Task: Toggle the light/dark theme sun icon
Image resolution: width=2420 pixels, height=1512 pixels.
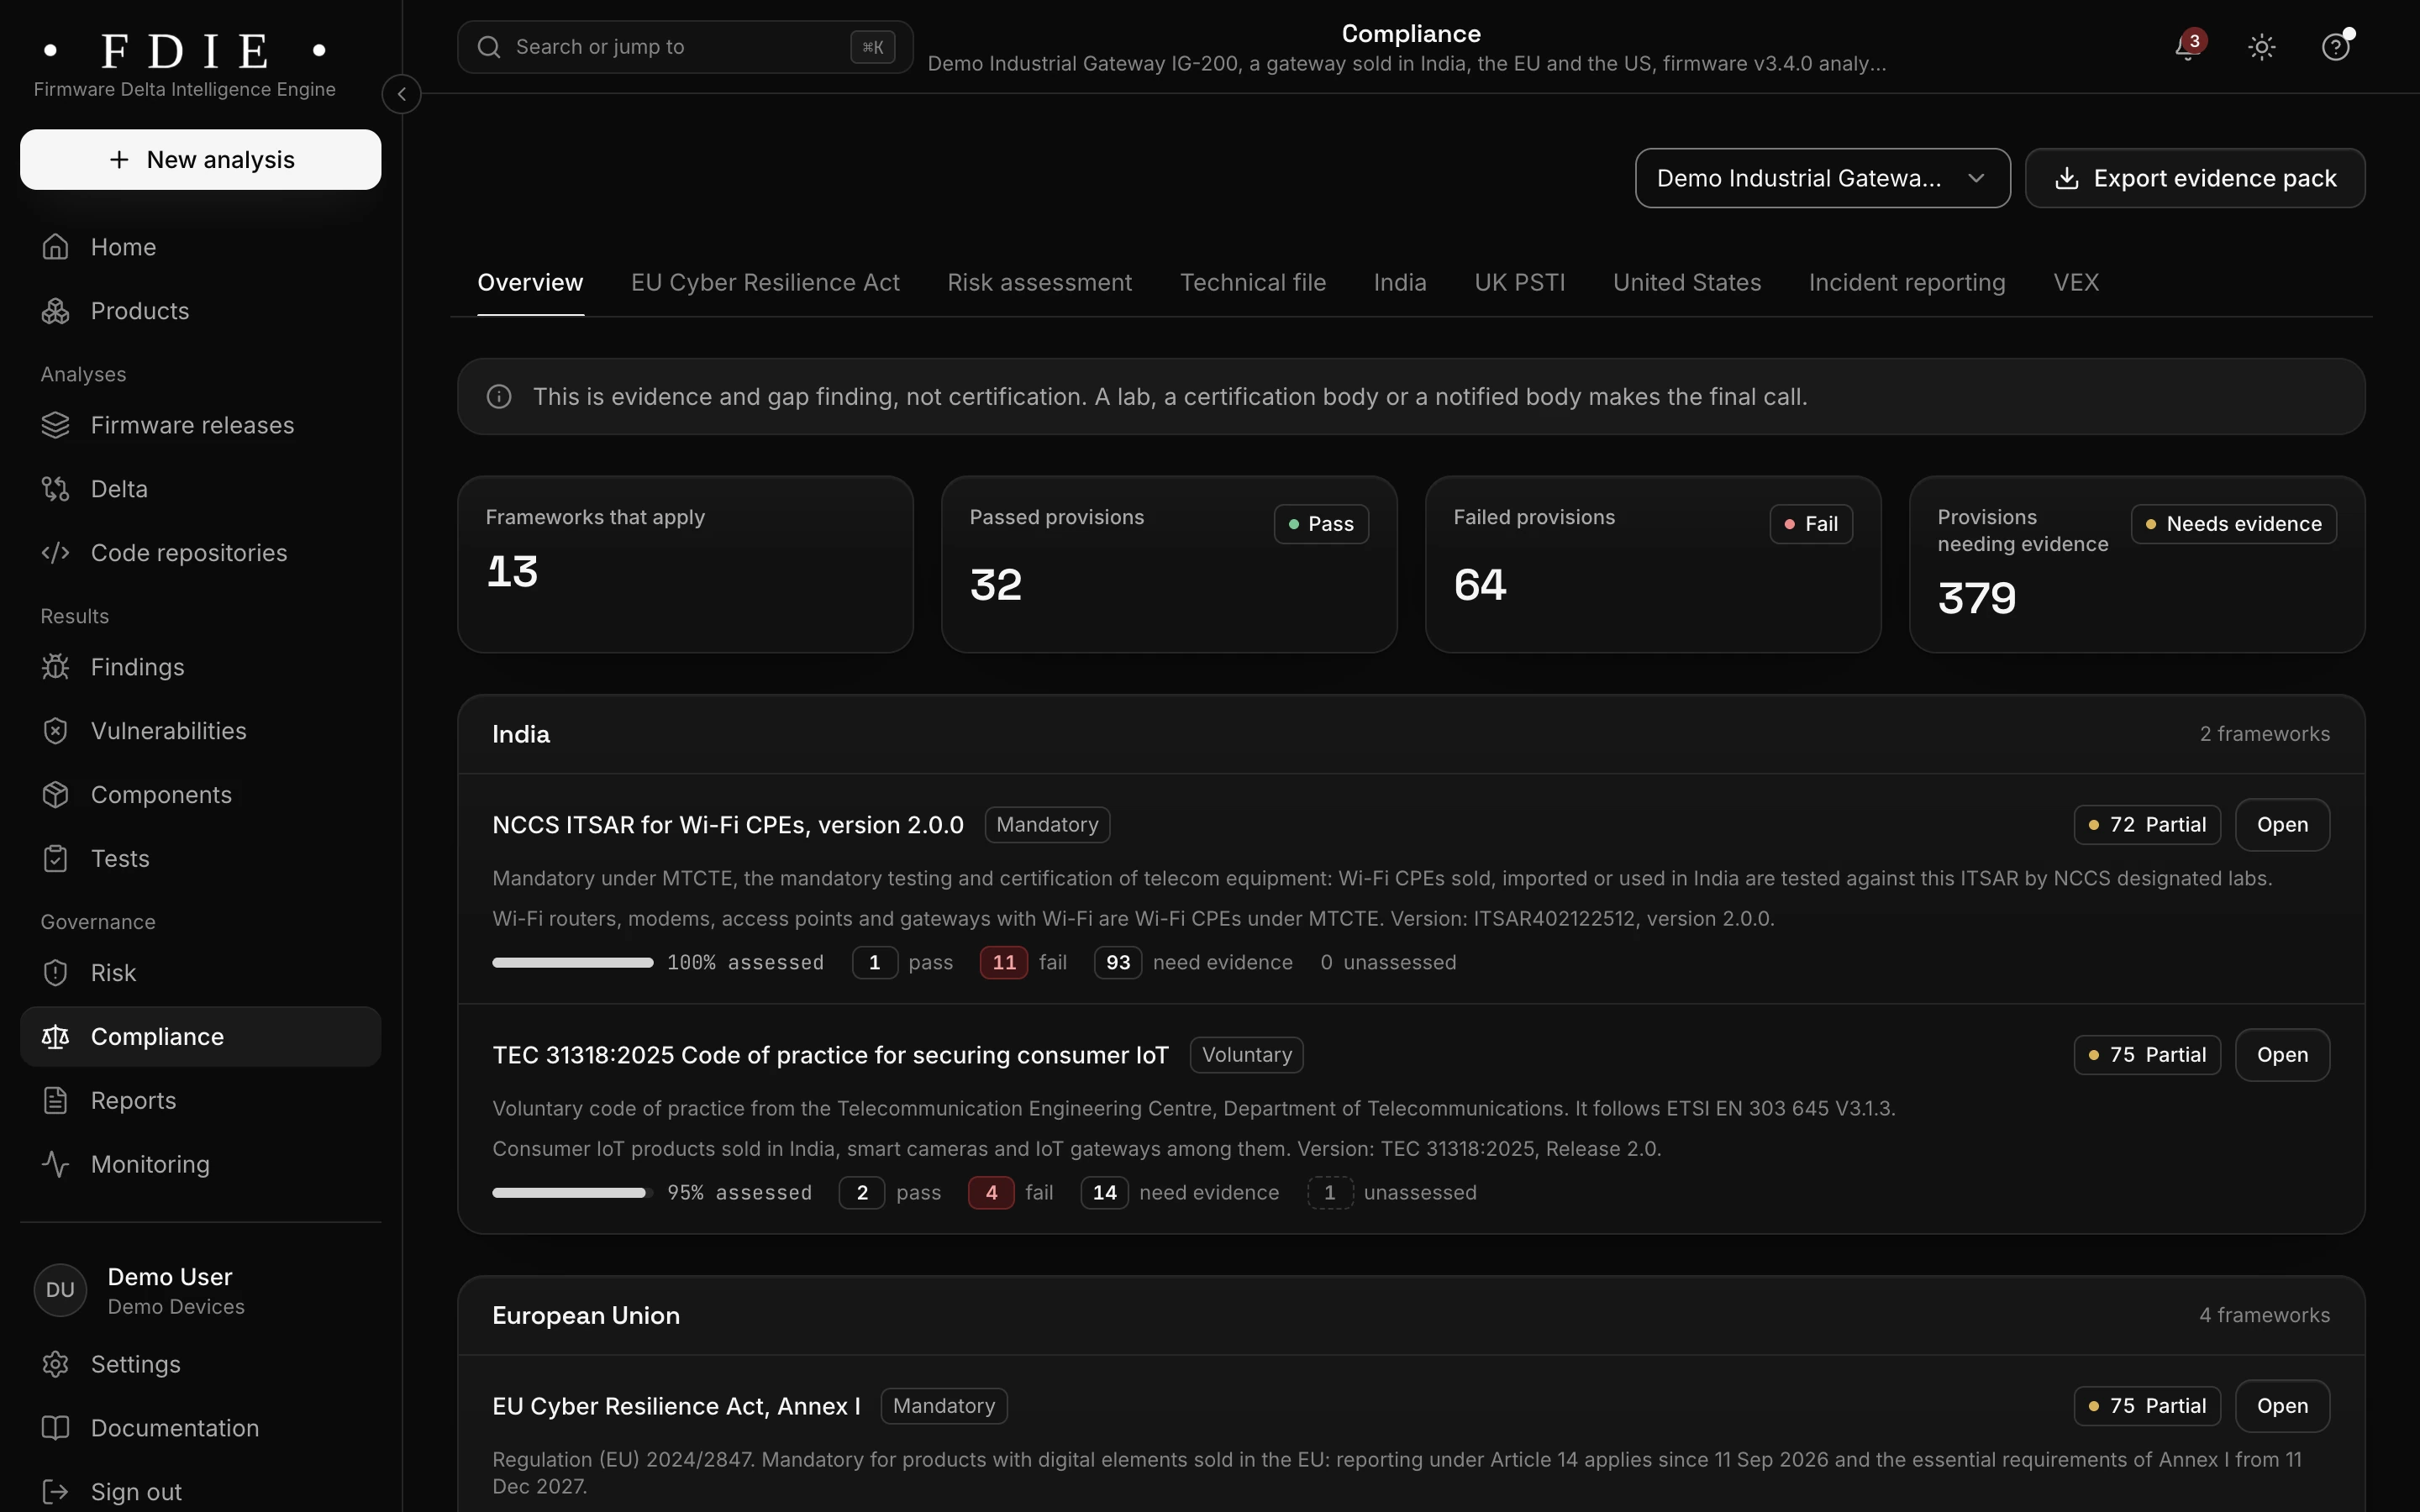Action: click(2261, 47)
